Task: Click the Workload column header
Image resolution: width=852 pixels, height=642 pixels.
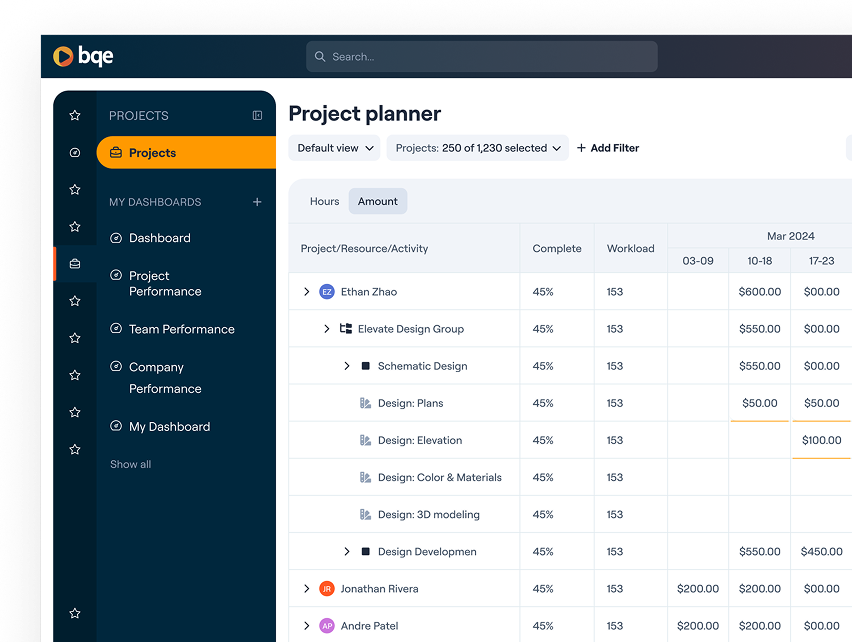Action: click(x=630, y=248)
